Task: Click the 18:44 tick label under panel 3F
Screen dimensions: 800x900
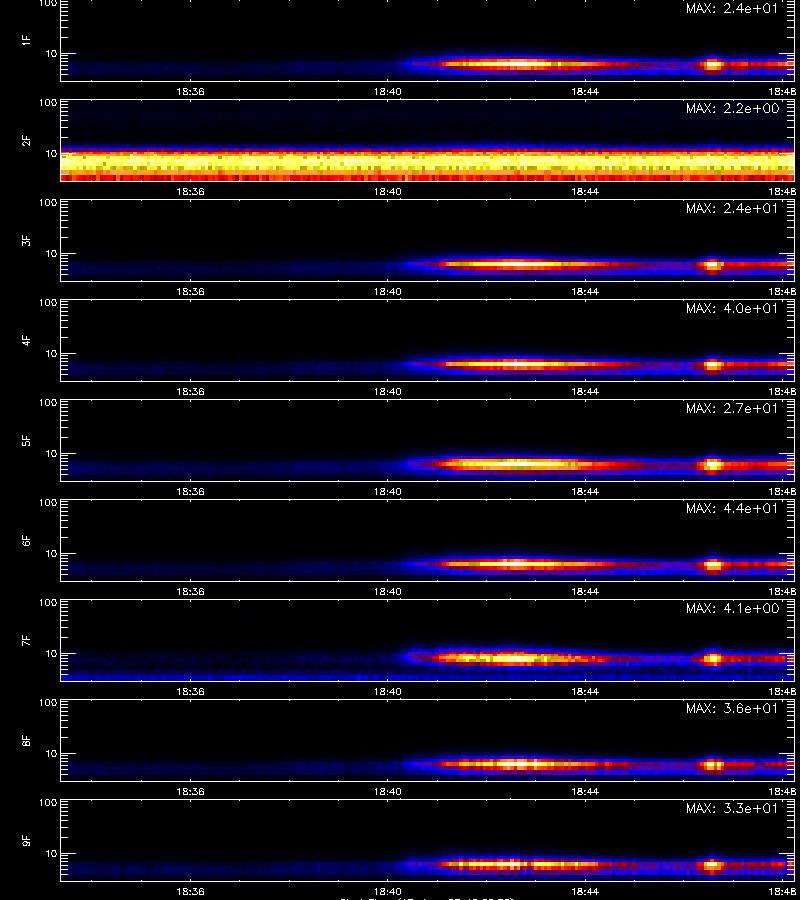Action: pos(585,291)
